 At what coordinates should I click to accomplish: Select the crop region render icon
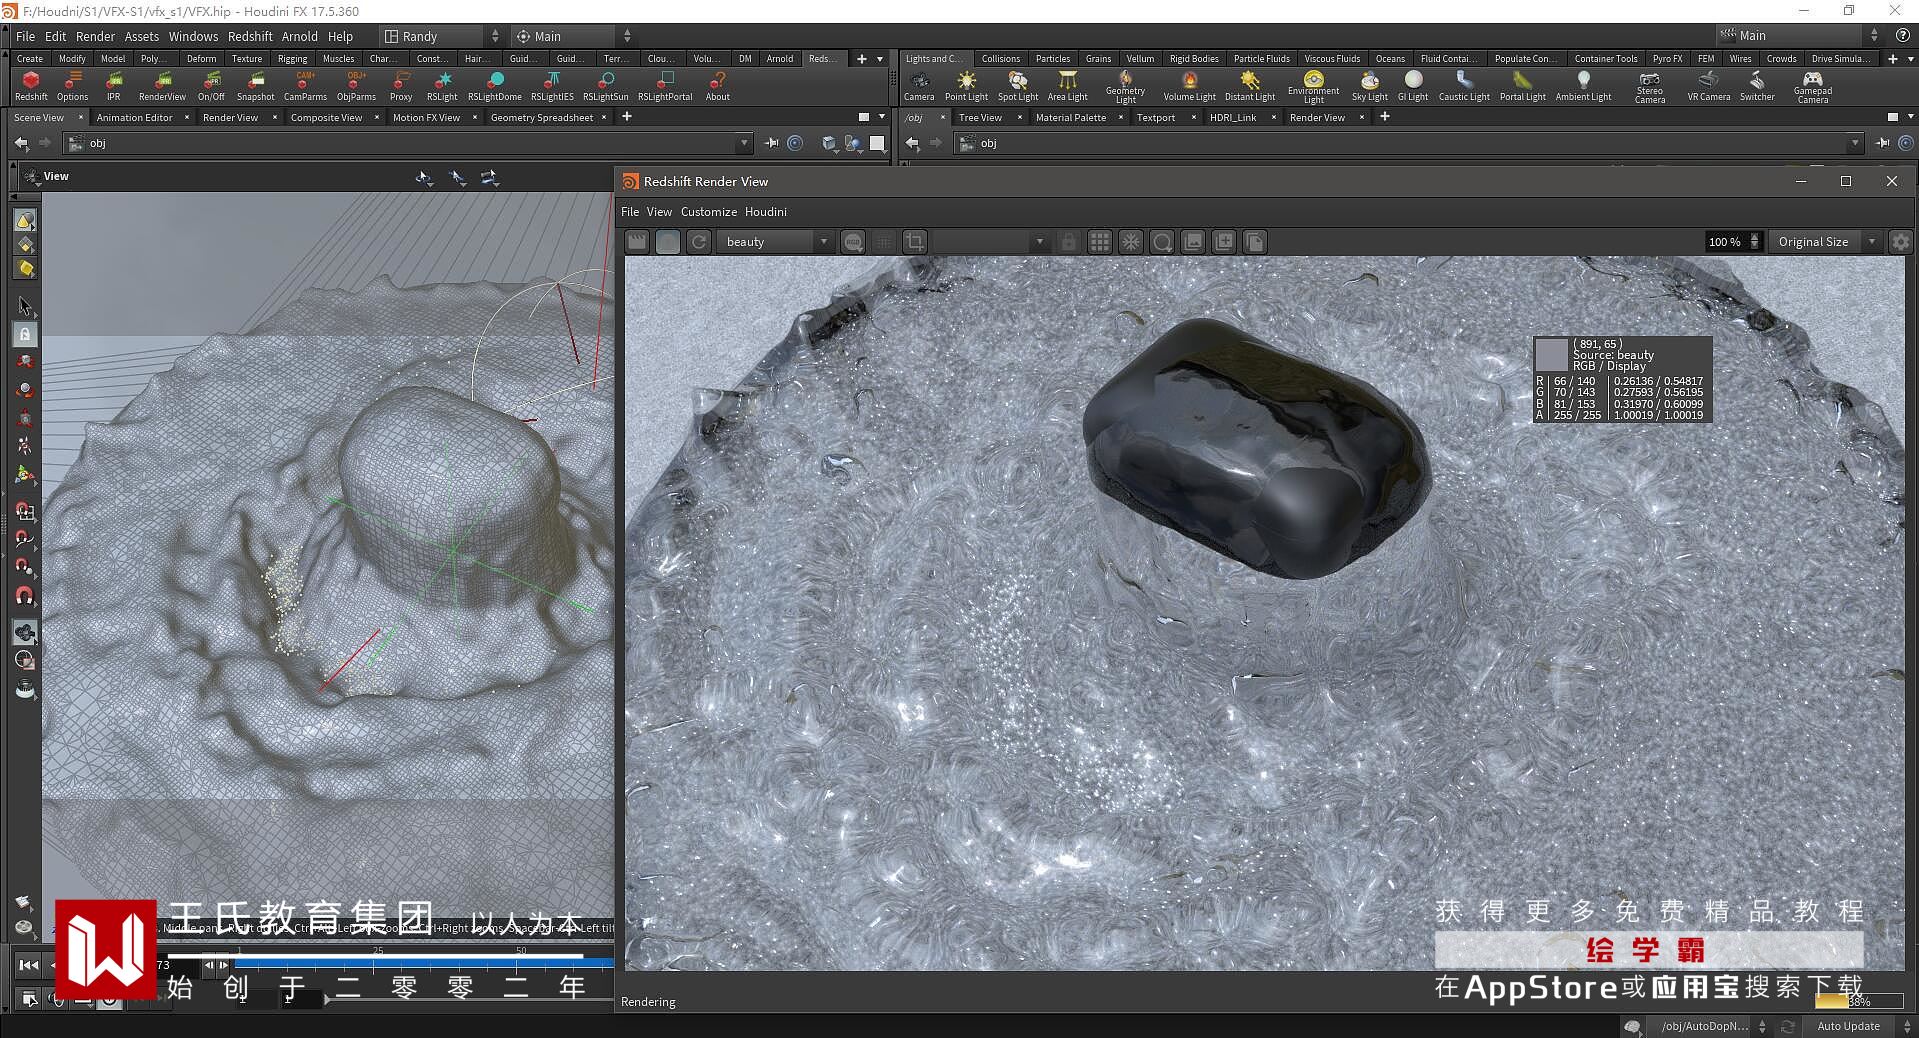[914, 242]
